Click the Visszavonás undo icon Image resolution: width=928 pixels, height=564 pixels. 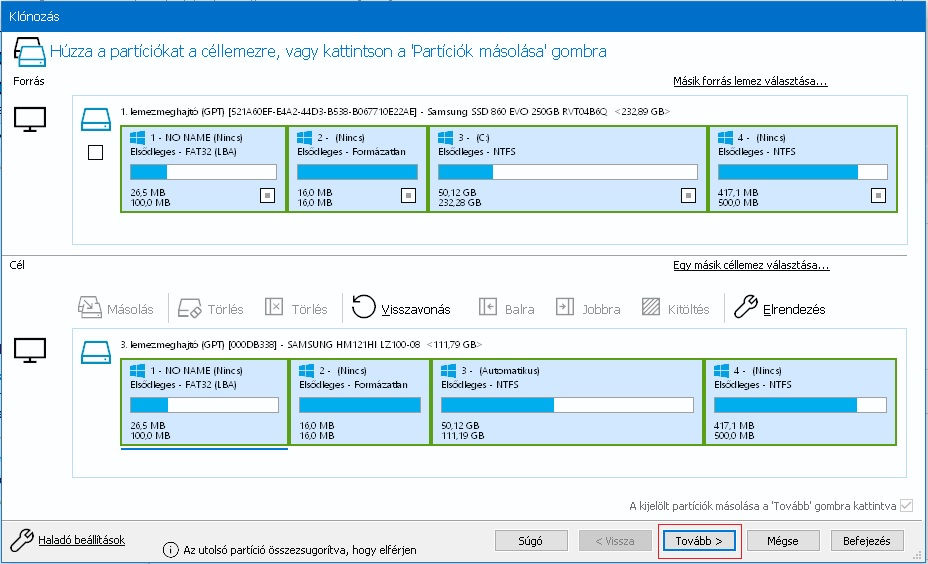[364, 309]
